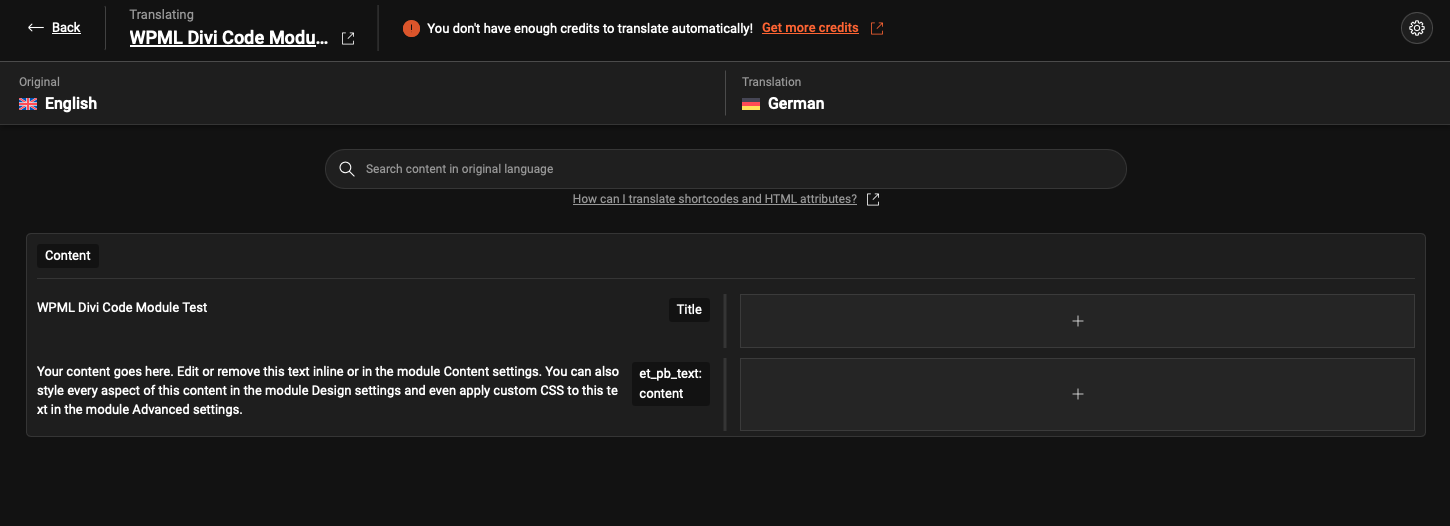The image size is (1450, 526).
Task: Click the German flag icon
Action: point(751,104)
